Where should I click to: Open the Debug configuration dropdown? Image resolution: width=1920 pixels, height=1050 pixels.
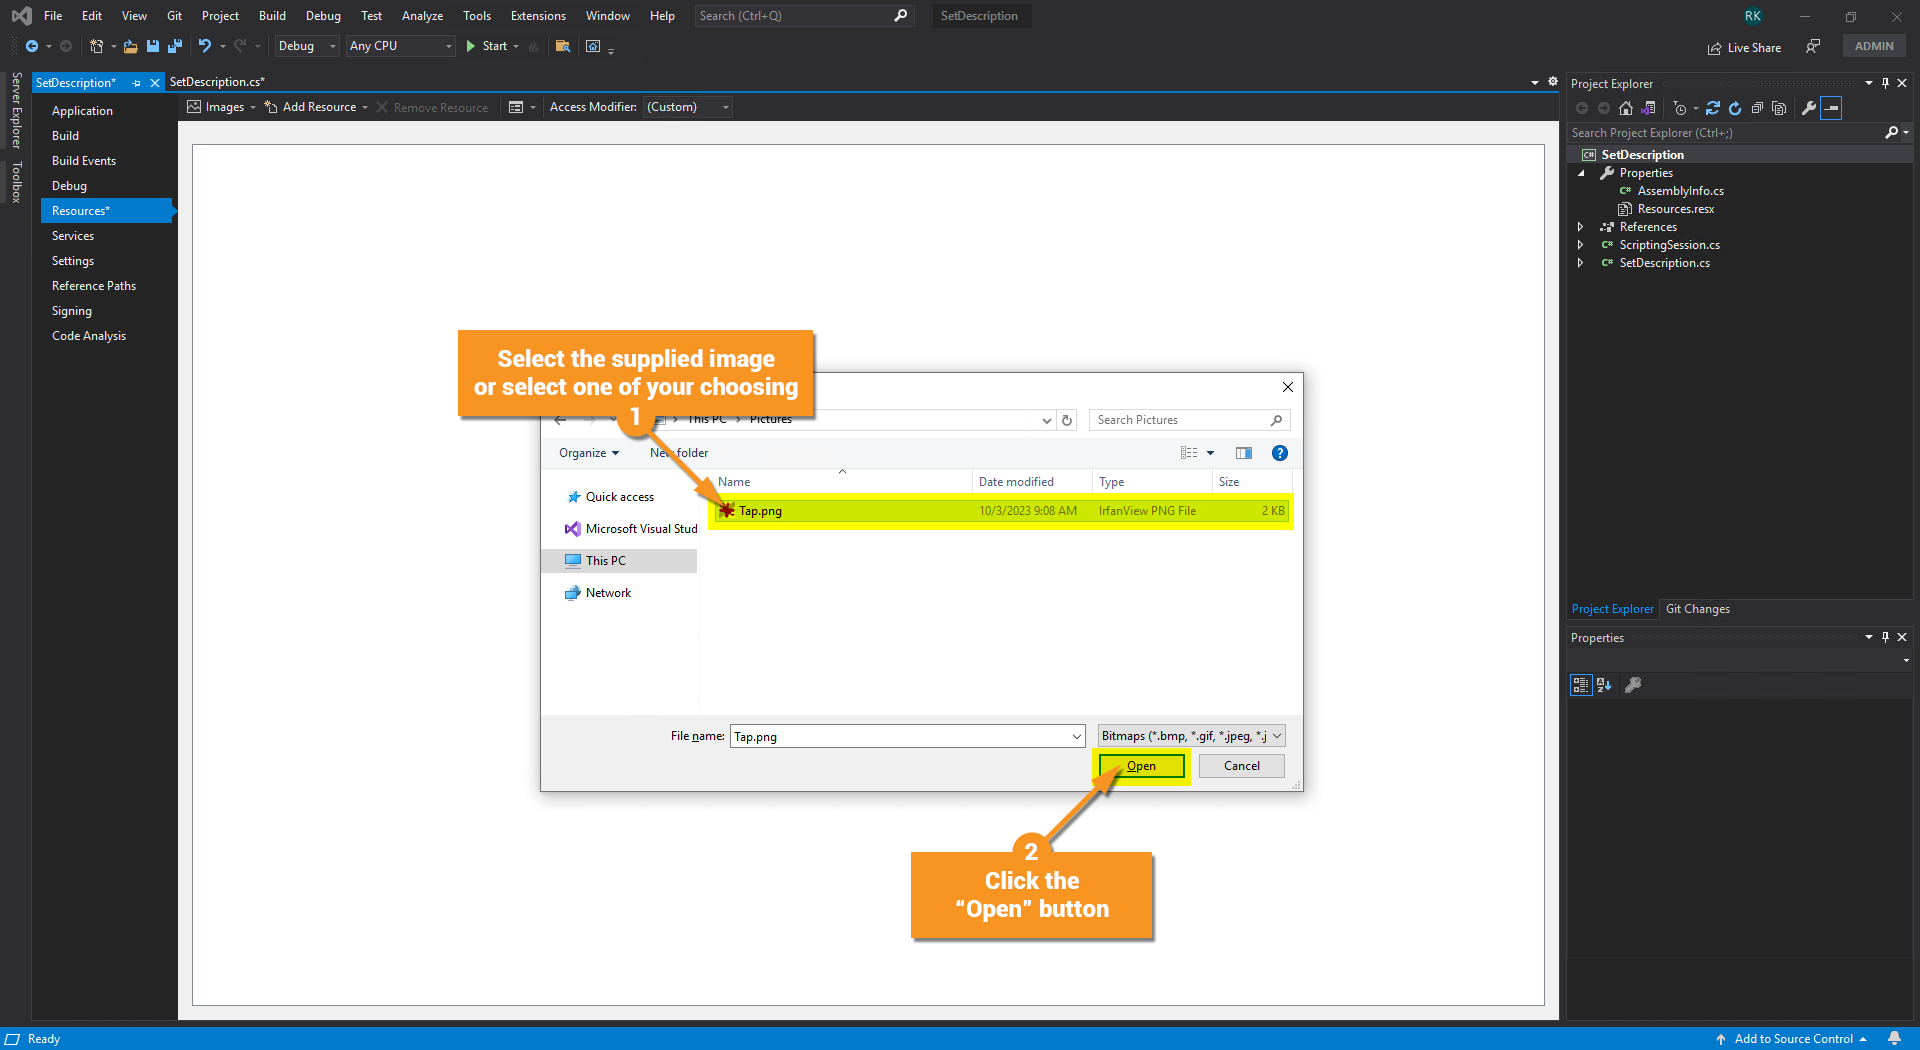(307, 46)
